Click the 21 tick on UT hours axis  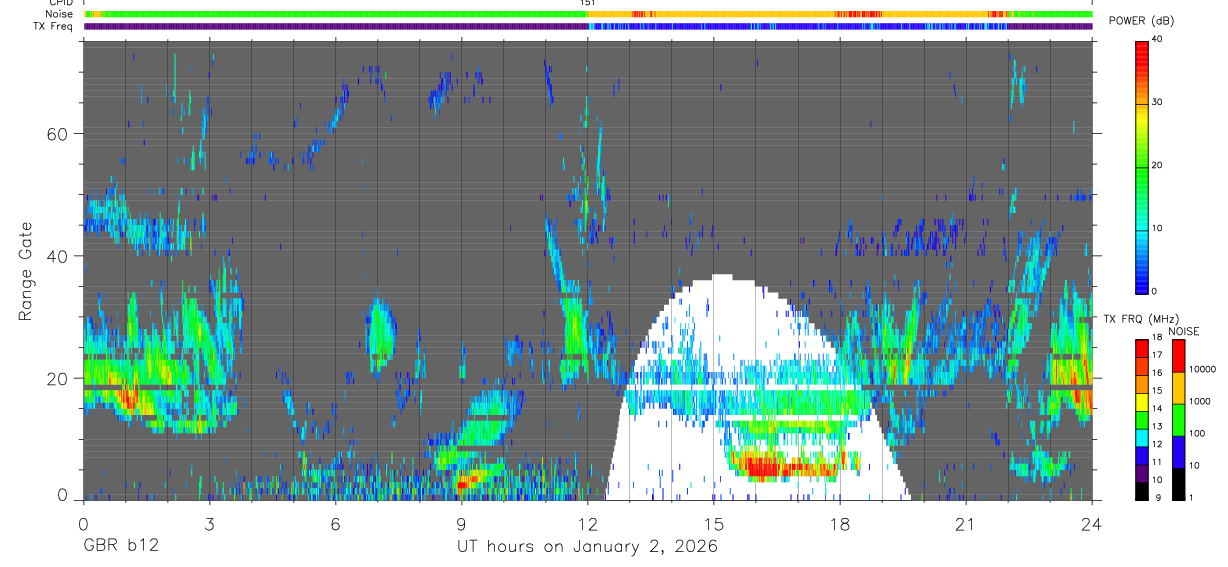966,523
